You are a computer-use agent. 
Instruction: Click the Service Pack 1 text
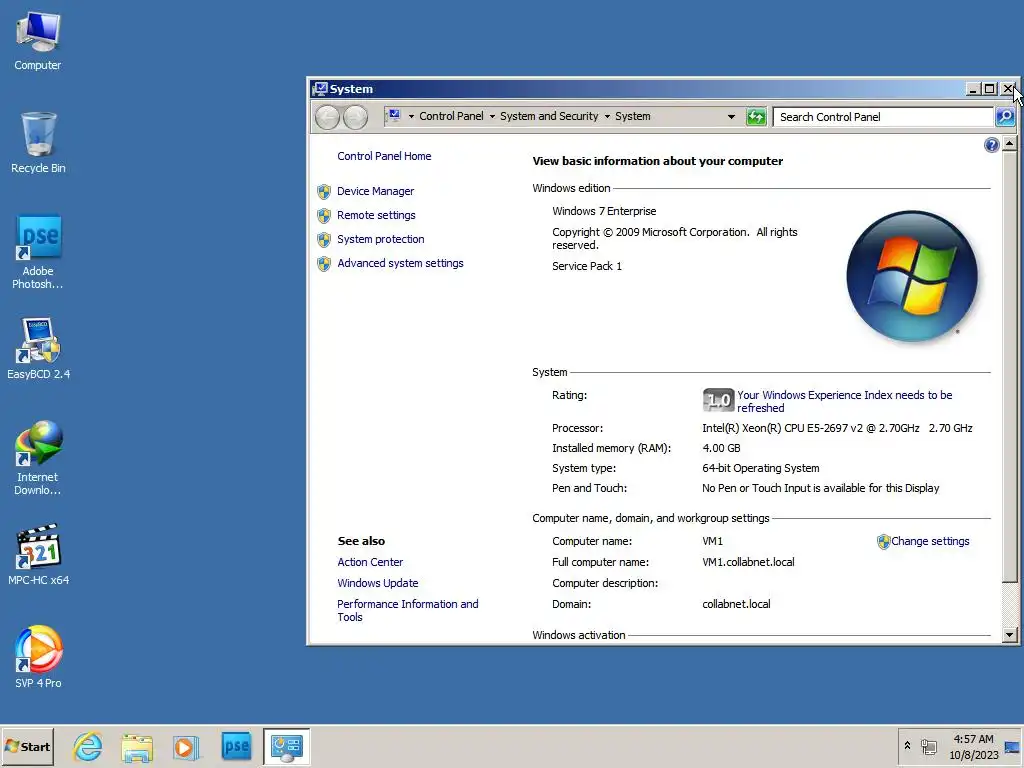(x=586, y=266)
